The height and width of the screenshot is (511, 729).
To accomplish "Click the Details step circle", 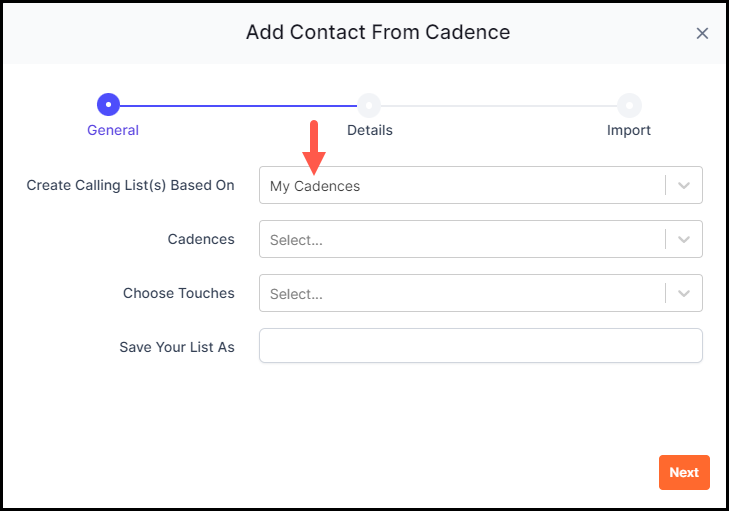I will click(369, 106).
